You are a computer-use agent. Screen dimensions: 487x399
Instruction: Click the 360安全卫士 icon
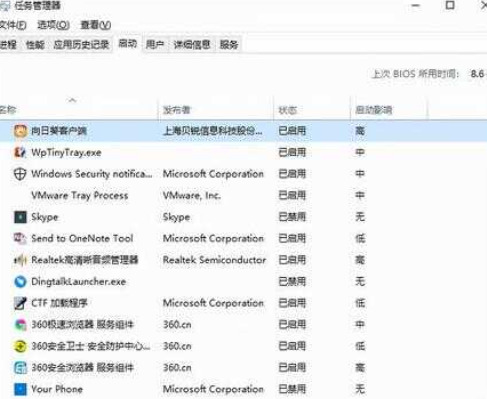[20, 346]
